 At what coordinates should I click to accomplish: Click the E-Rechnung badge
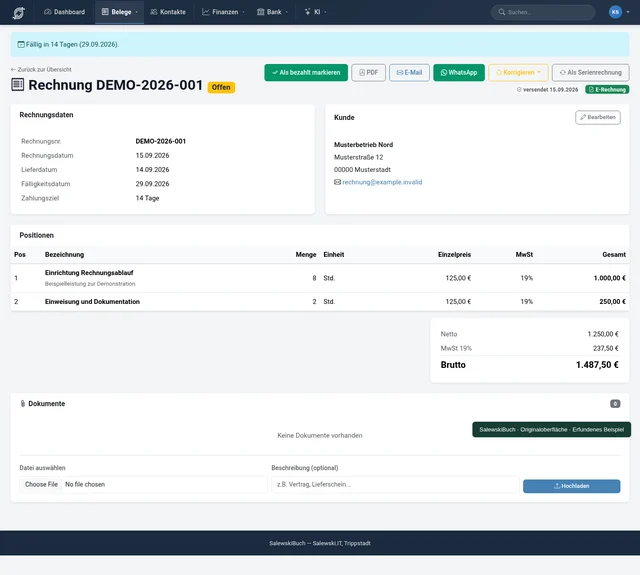click(607, 89)
